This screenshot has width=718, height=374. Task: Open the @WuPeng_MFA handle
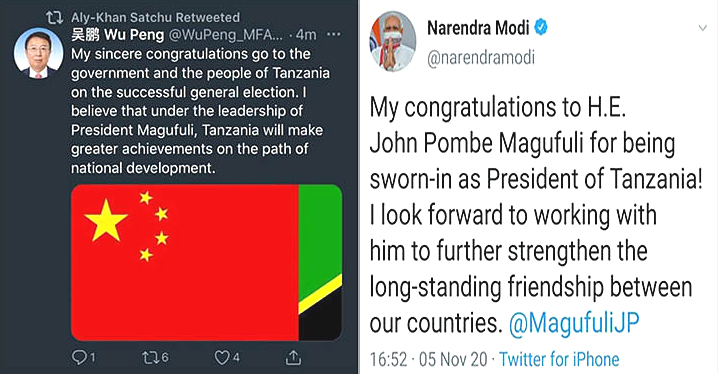click(x=225, y=35)
